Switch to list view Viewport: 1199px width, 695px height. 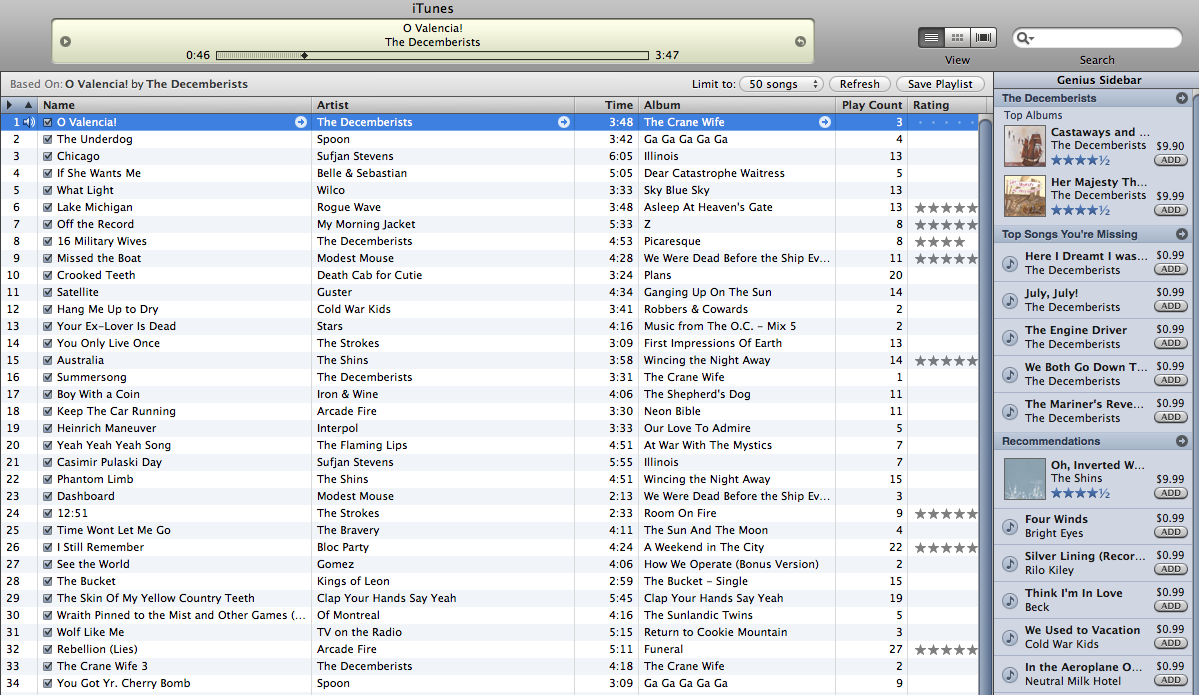931,37
